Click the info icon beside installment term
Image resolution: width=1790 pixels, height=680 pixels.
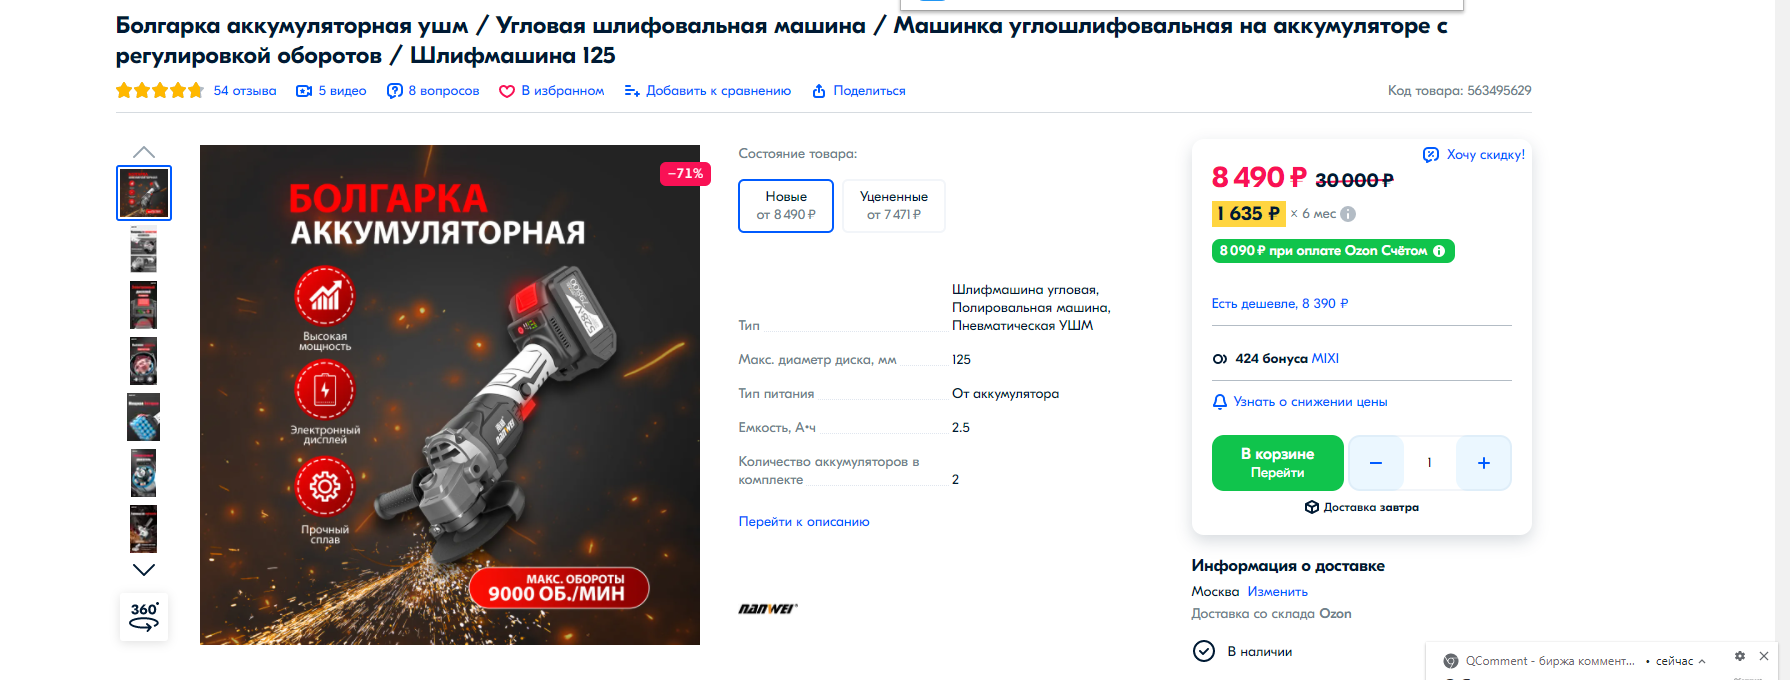pos(1348,214)
